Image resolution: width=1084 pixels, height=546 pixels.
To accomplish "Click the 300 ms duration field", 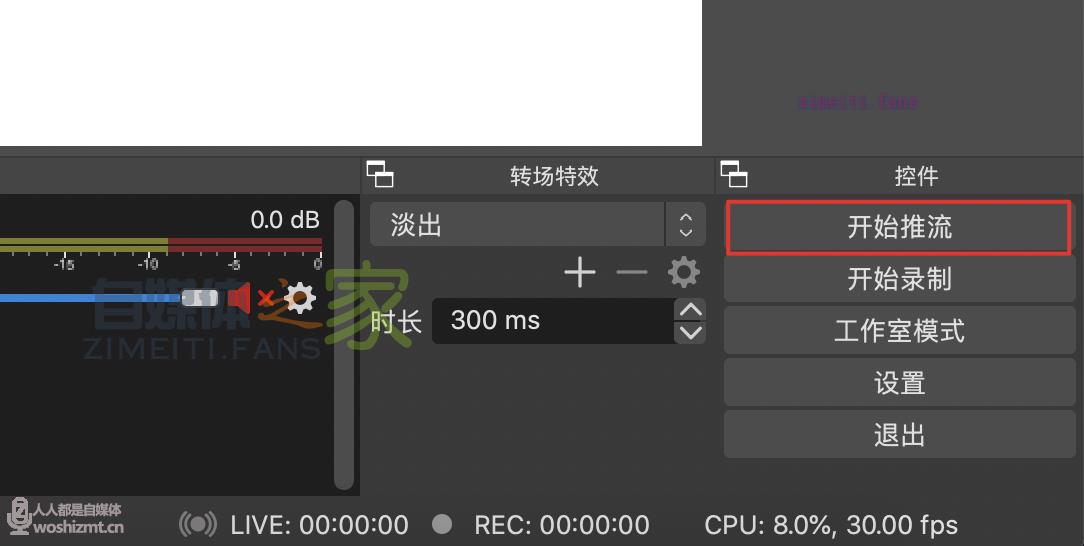I will click(x=554, y=321).
